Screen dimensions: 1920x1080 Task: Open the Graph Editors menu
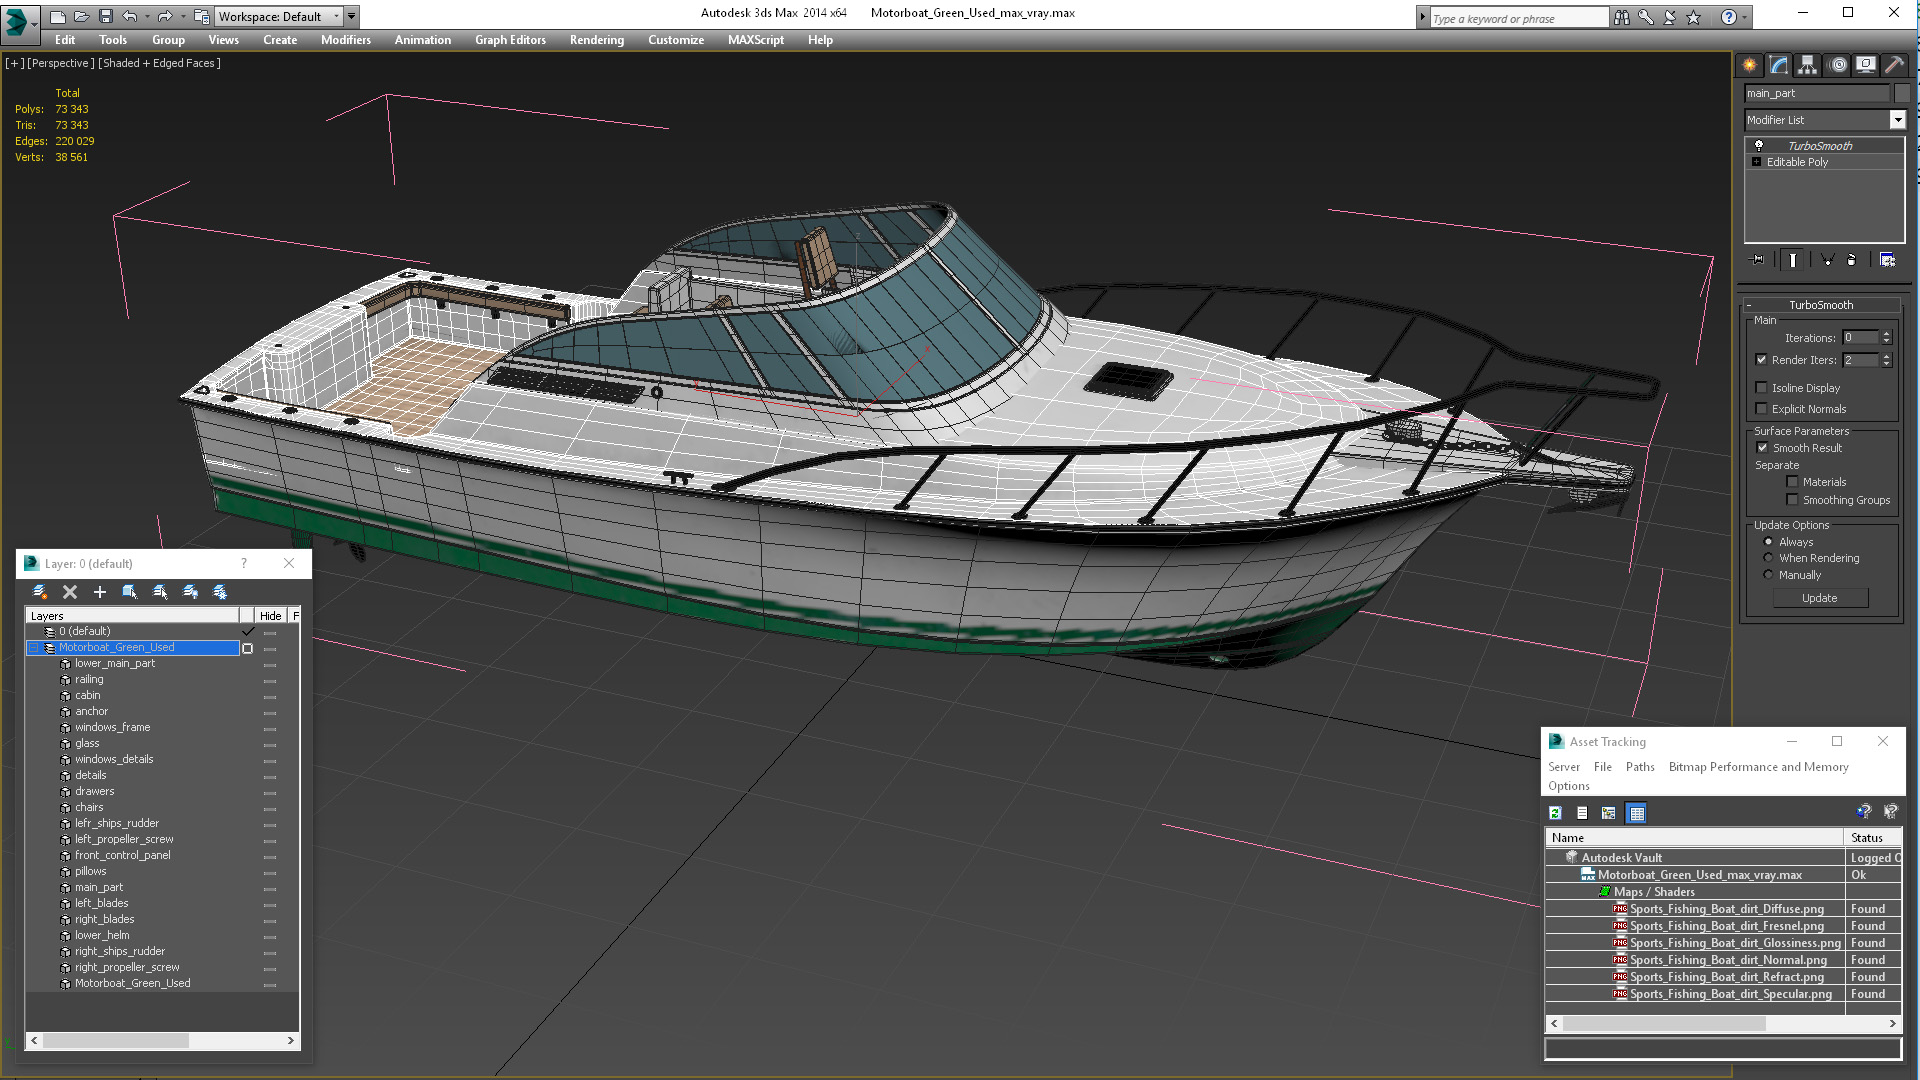coord(510,40)
